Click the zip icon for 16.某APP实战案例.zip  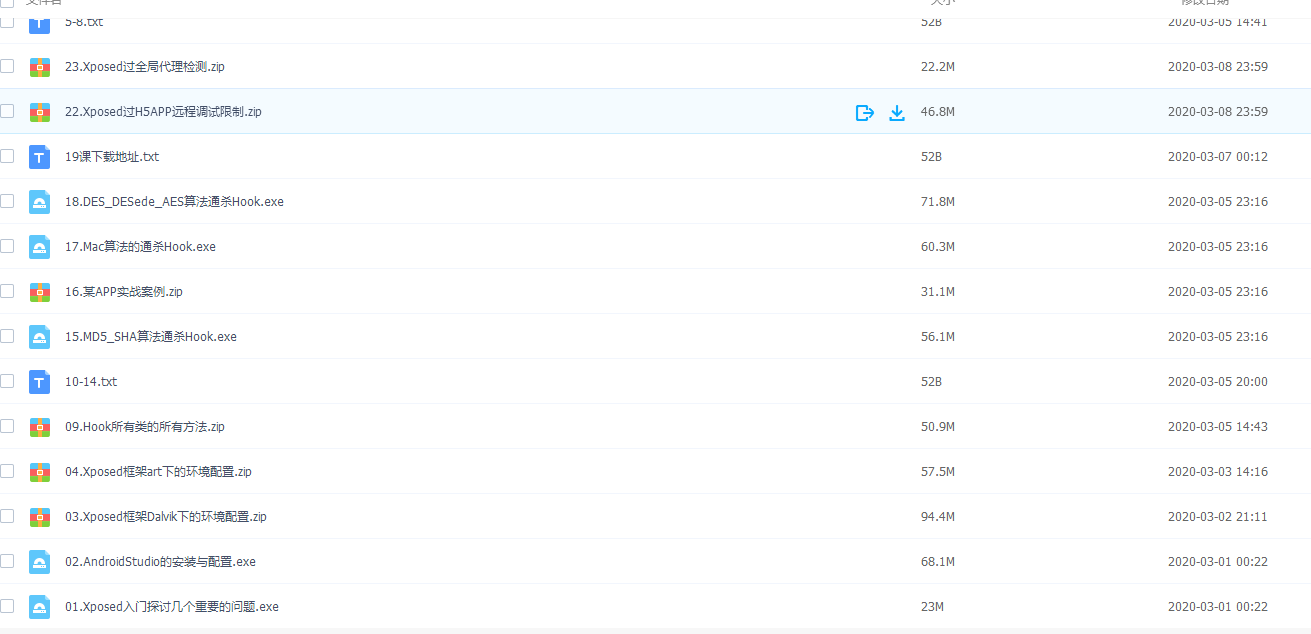[x=40, y=292]
